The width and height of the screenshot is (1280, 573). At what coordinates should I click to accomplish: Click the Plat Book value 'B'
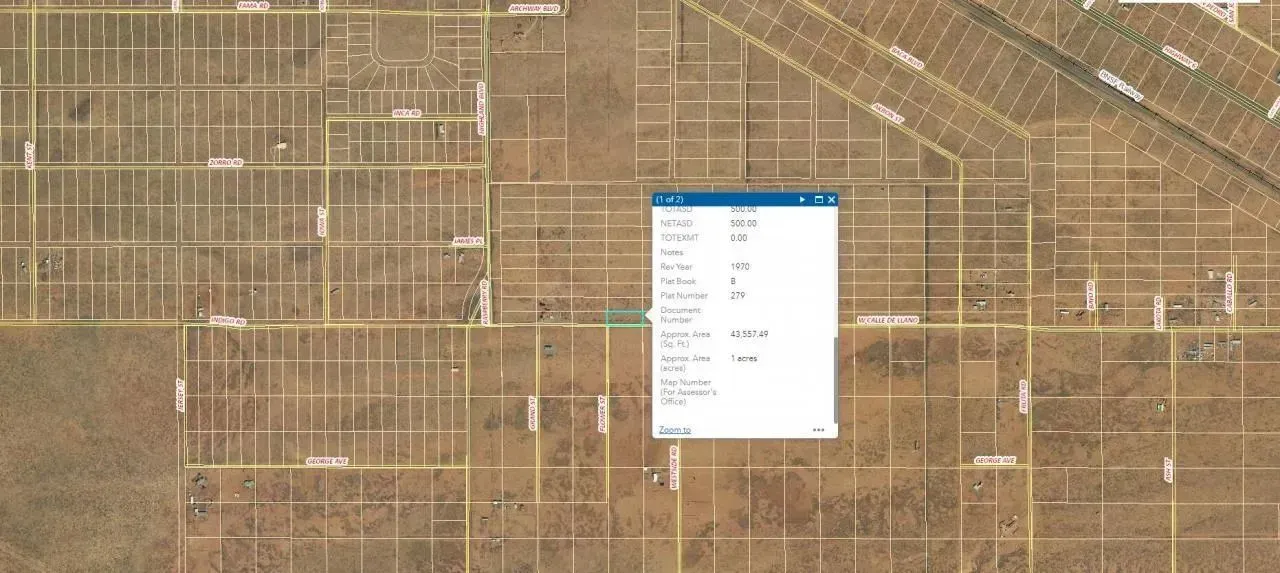coord(734,282)
